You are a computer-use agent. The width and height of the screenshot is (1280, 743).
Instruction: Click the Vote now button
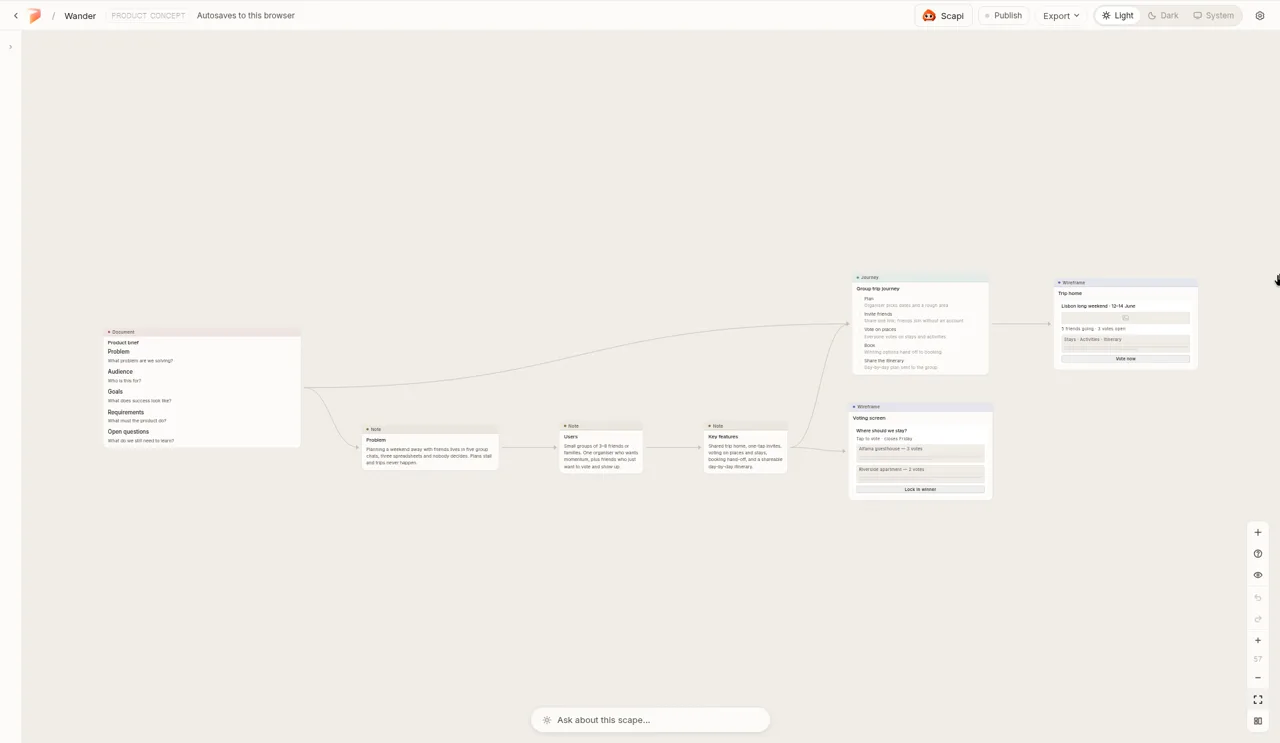click(x=1125, y=359)
